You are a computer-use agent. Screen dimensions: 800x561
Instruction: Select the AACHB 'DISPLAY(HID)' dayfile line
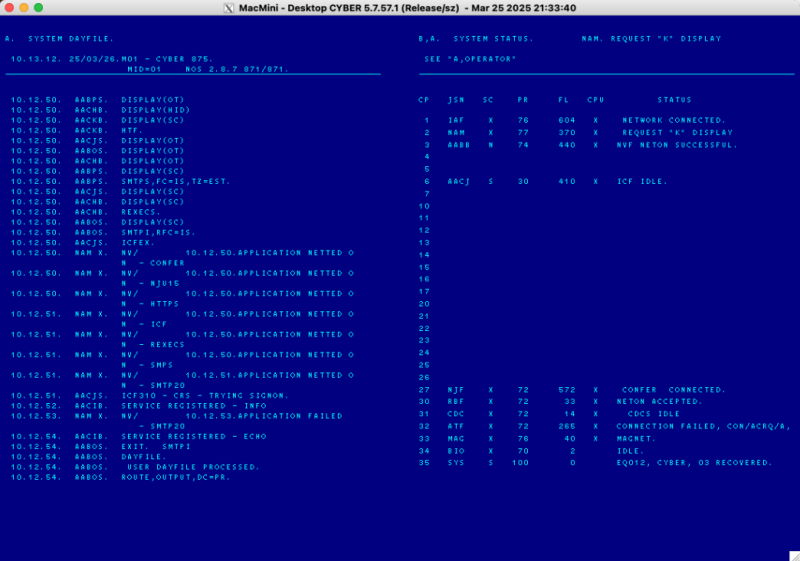tap(101, 110)
